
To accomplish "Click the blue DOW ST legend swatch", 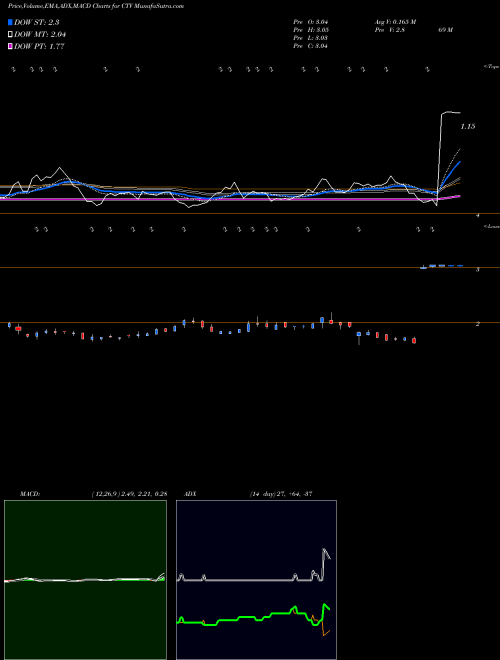I will tap(10, 22).
